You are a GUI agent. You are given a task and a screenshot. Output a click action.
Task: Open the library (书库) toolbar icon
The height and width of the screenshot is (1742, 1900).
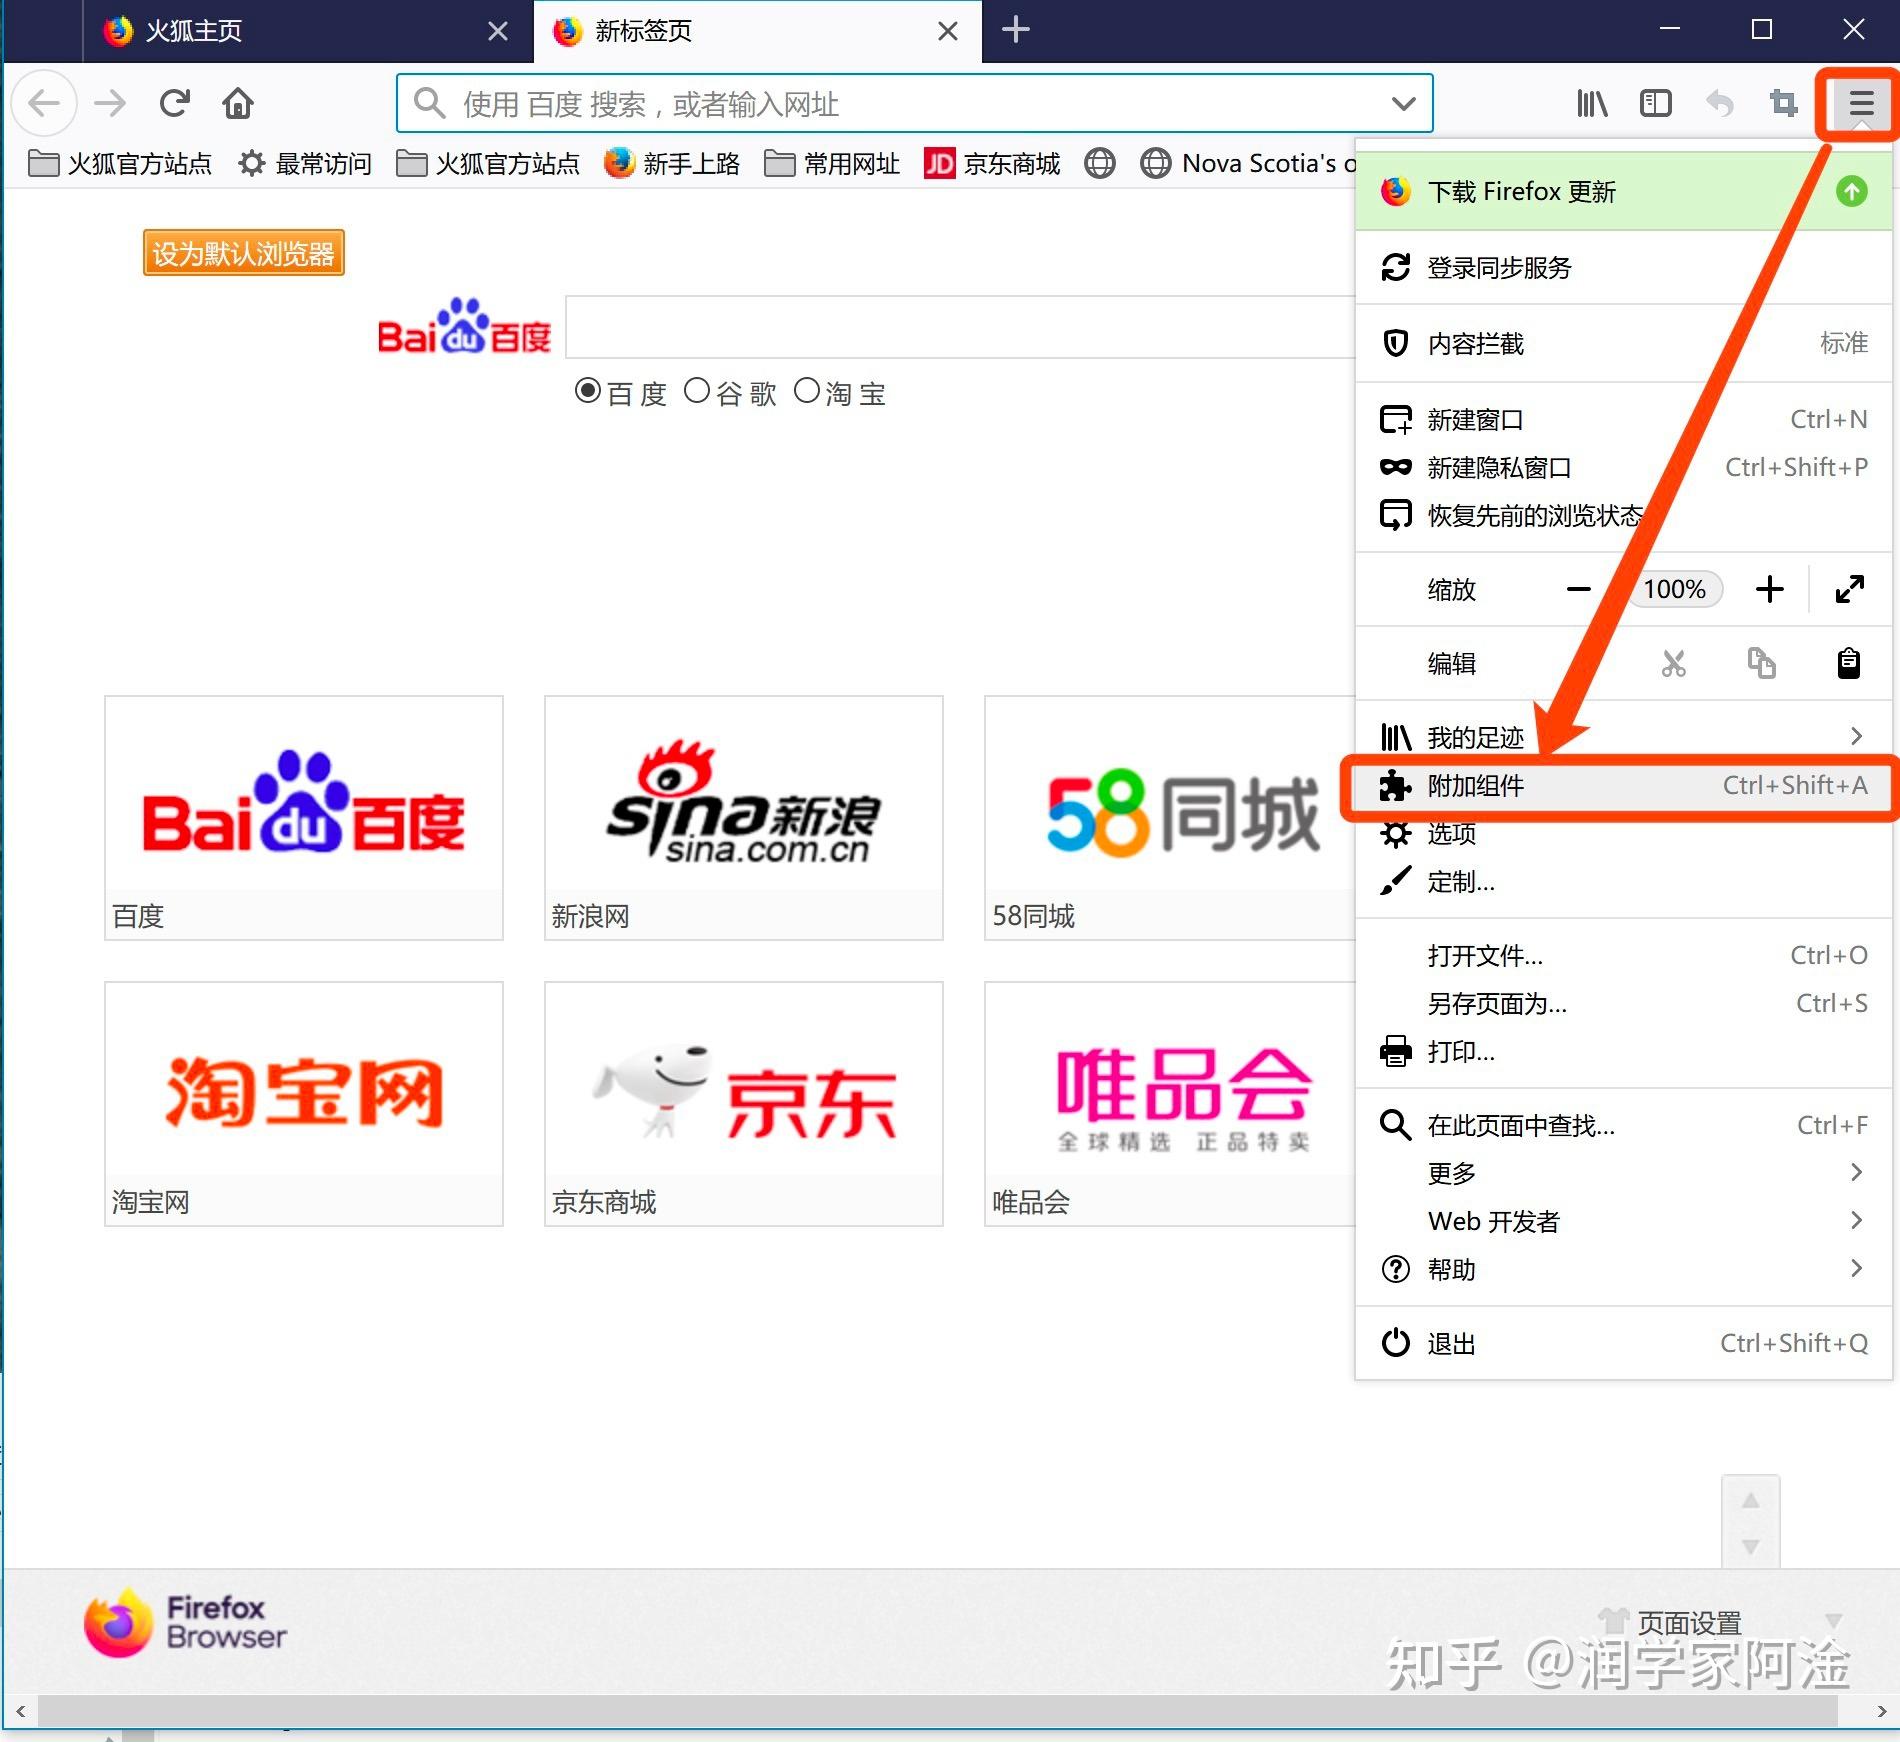[1591, 103]
